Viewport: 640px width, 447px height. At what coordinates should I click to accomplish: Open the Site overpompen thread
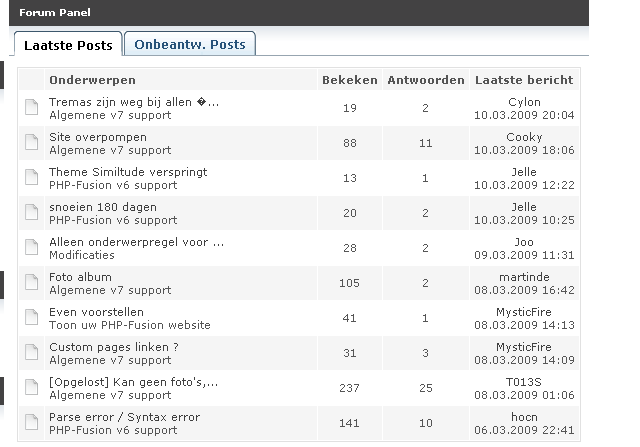pyautogui.click(x=98, y=137)
